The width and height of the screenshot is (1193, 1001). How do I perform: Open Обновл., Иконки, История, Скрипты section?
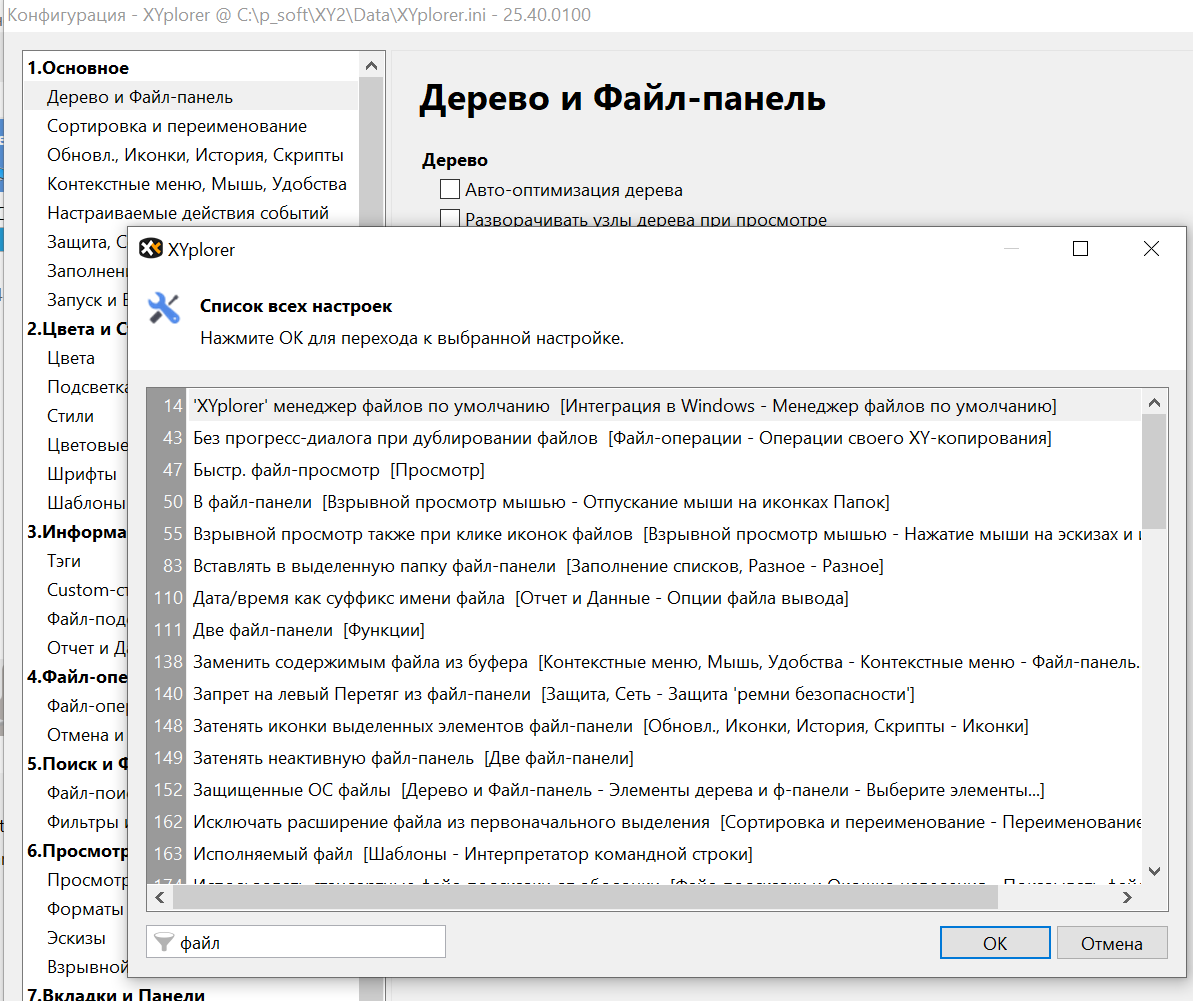[195, 155]
